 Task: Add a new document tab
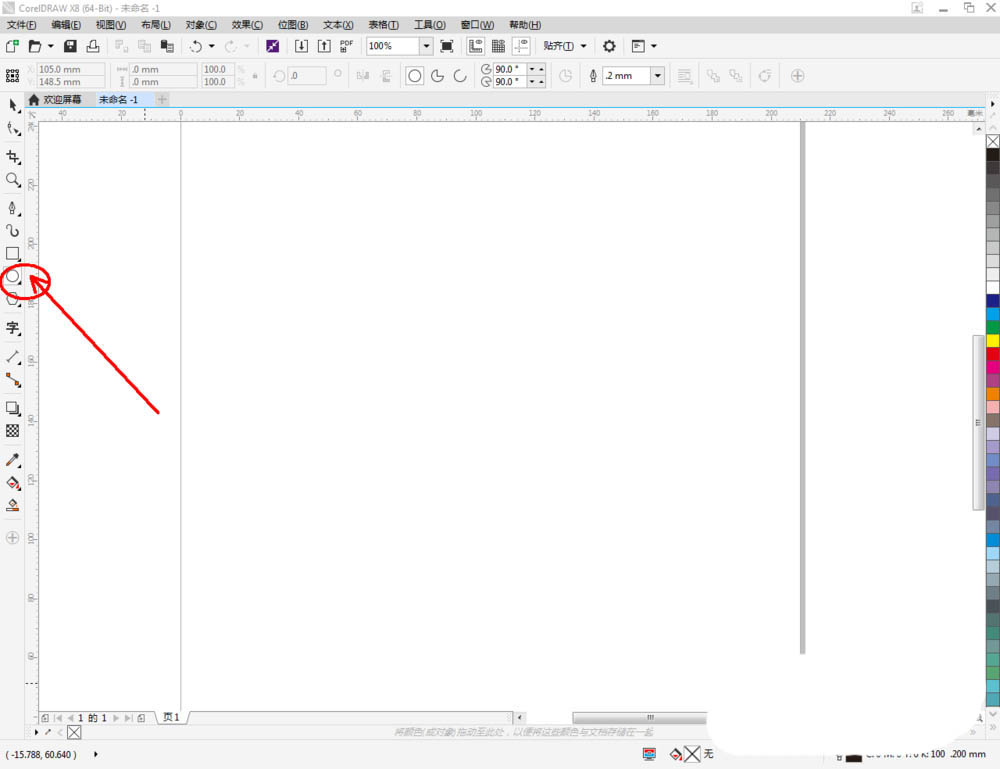tap(162, 99)
